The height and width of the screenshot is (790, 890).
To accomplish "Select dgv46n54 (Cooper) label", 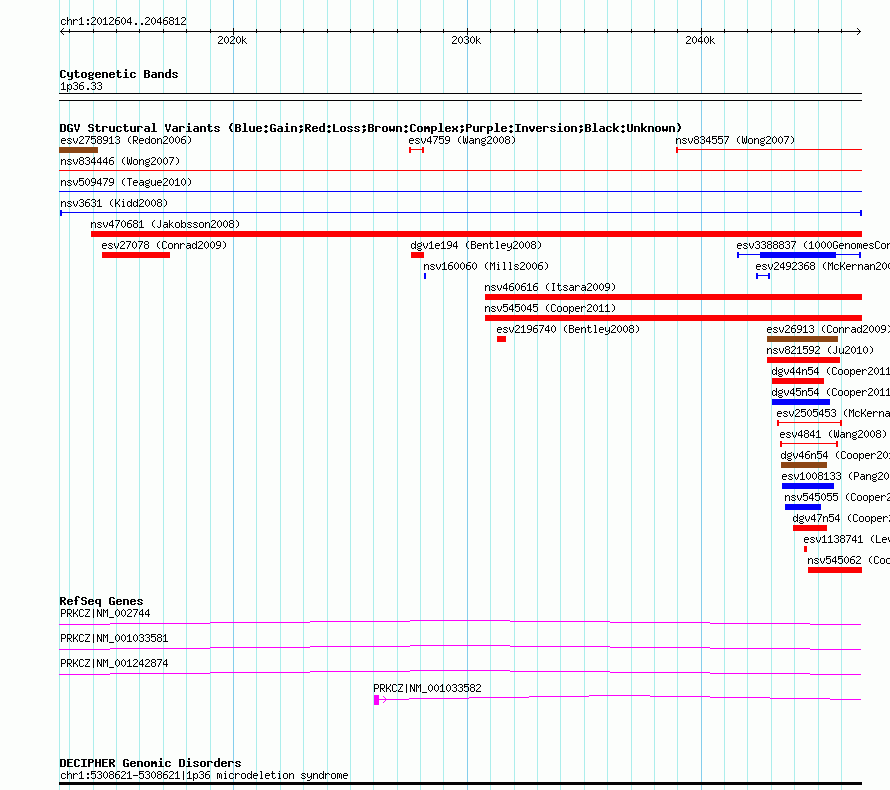I will pyautogui.click(x=835, y=455).
